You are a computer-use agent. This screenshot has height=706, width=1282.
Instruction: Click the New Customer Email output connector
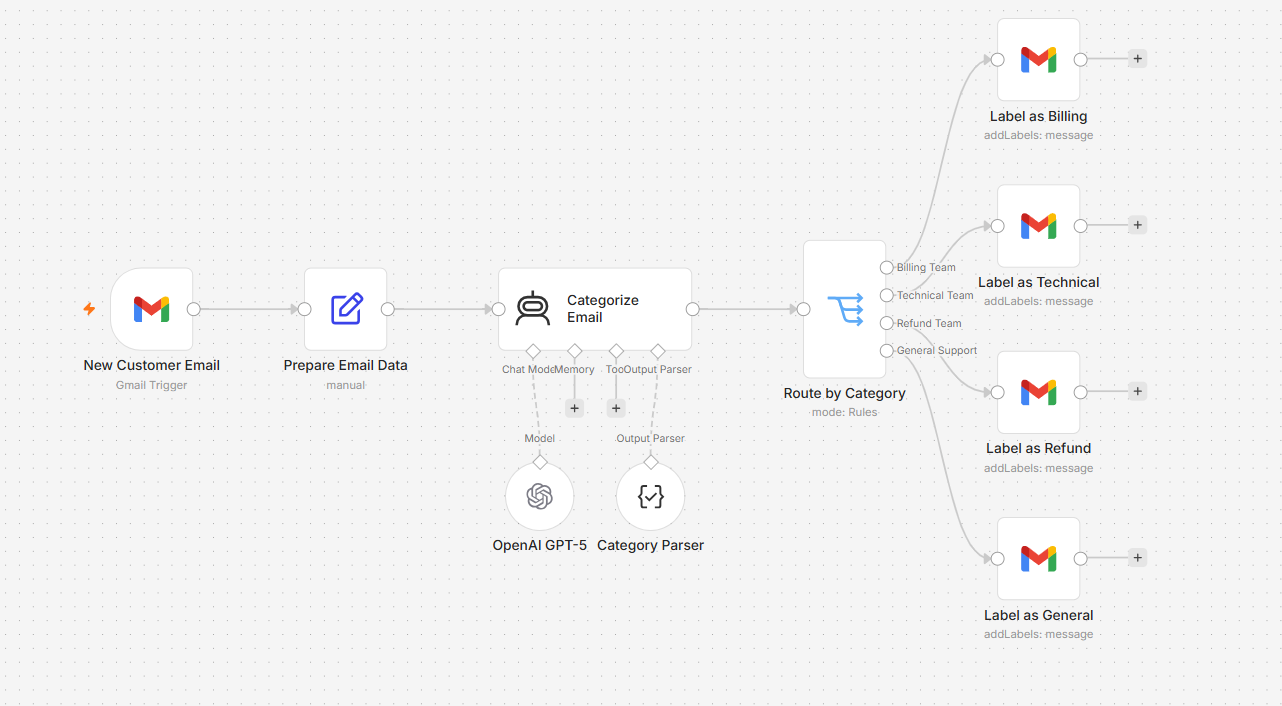(194, 309)
